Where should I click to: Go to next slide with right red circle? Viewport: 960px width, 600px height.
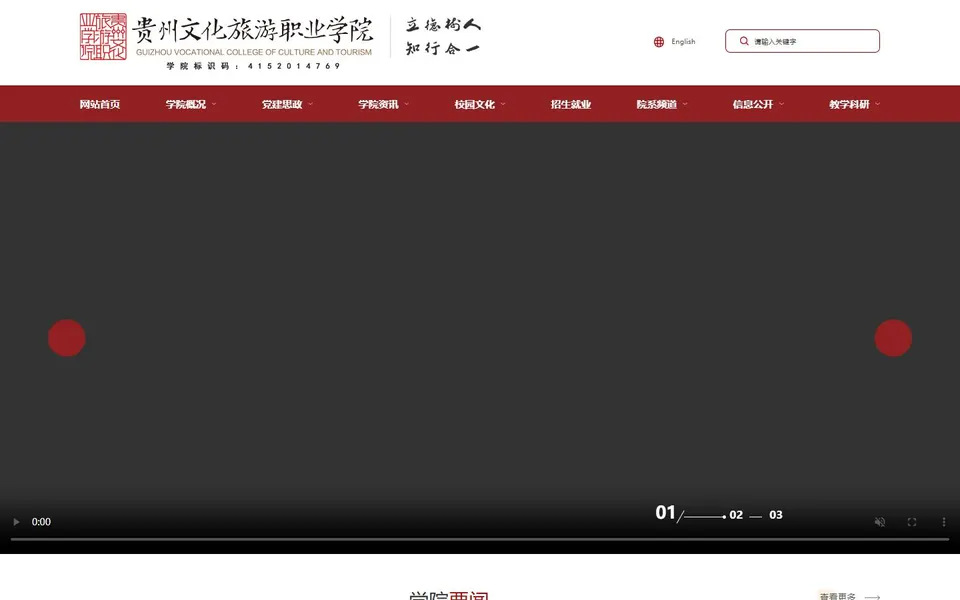[893, 338]
